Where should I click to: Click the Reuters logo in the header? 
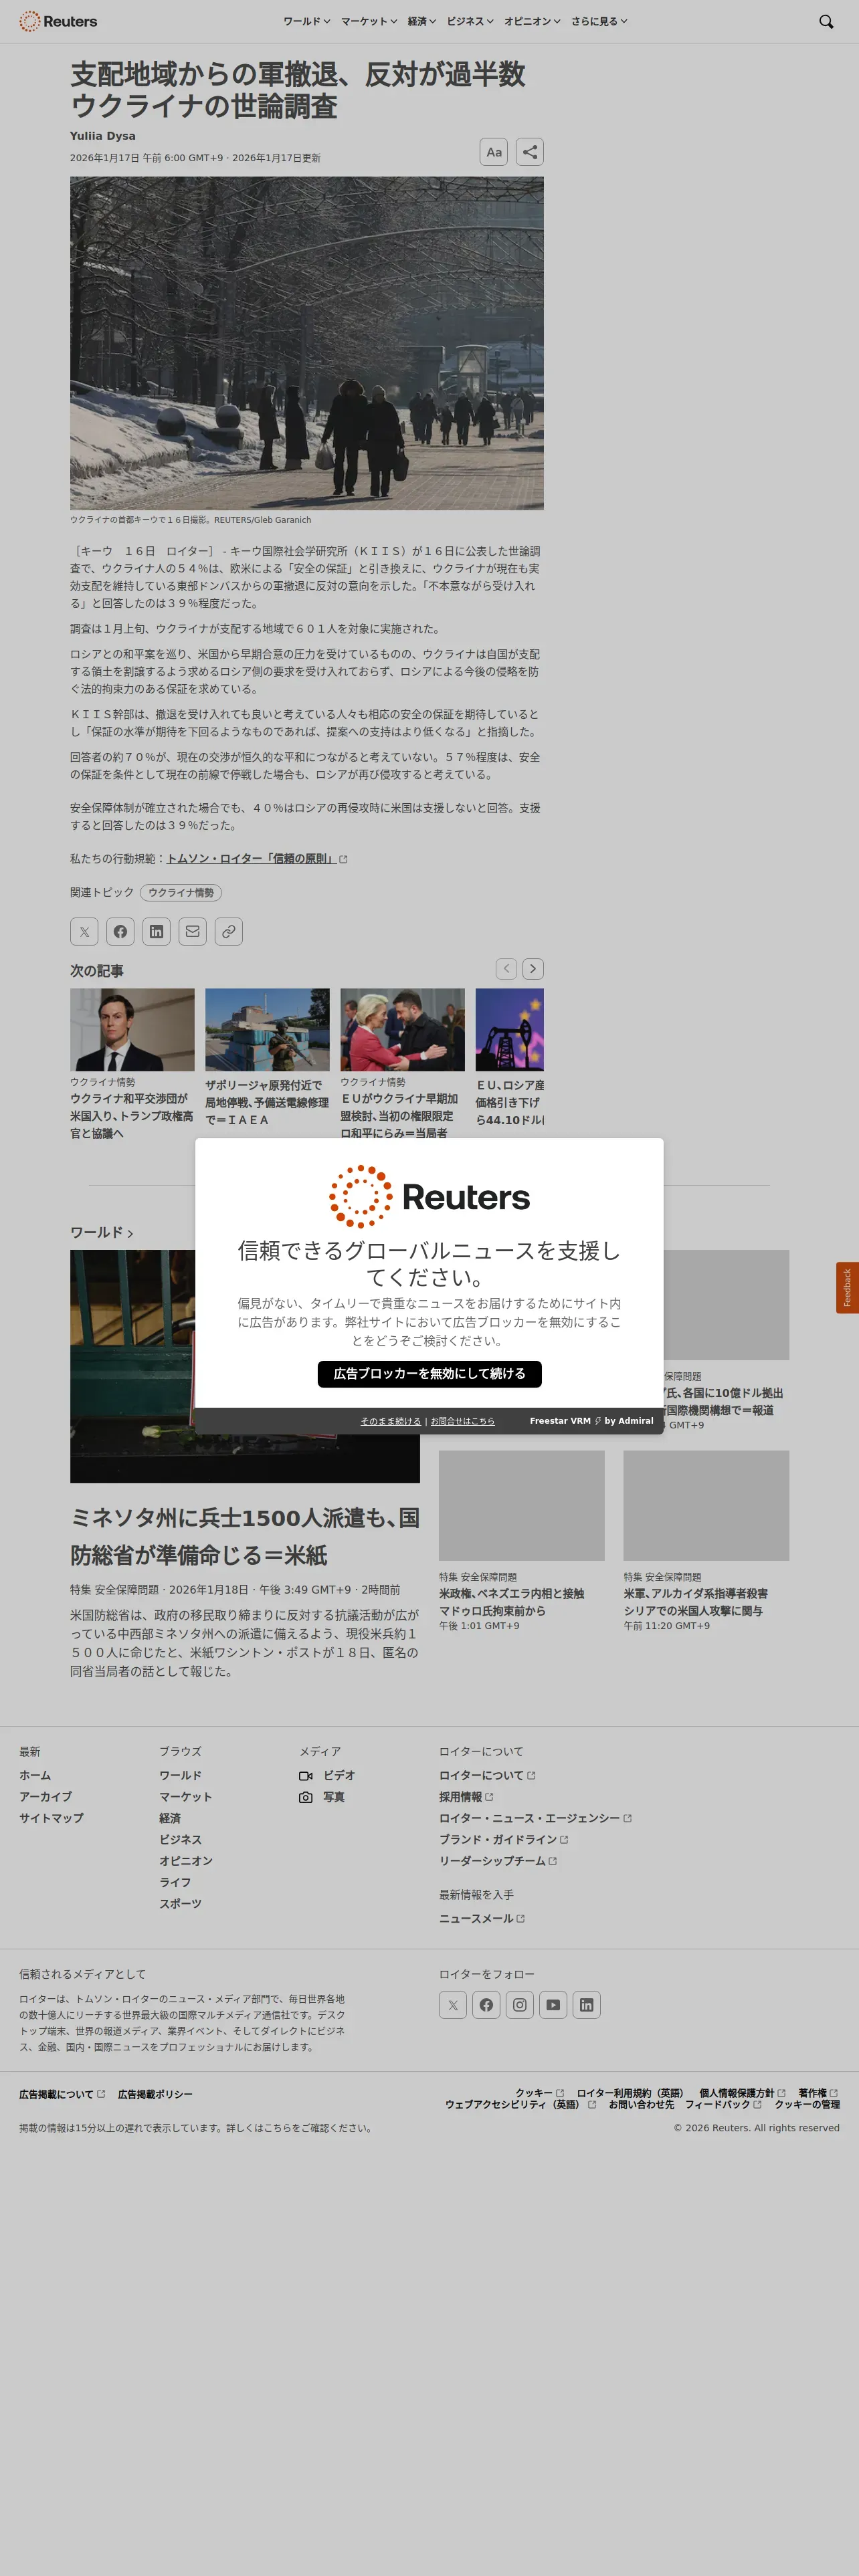pyautogui.click(x=58, y=21)
